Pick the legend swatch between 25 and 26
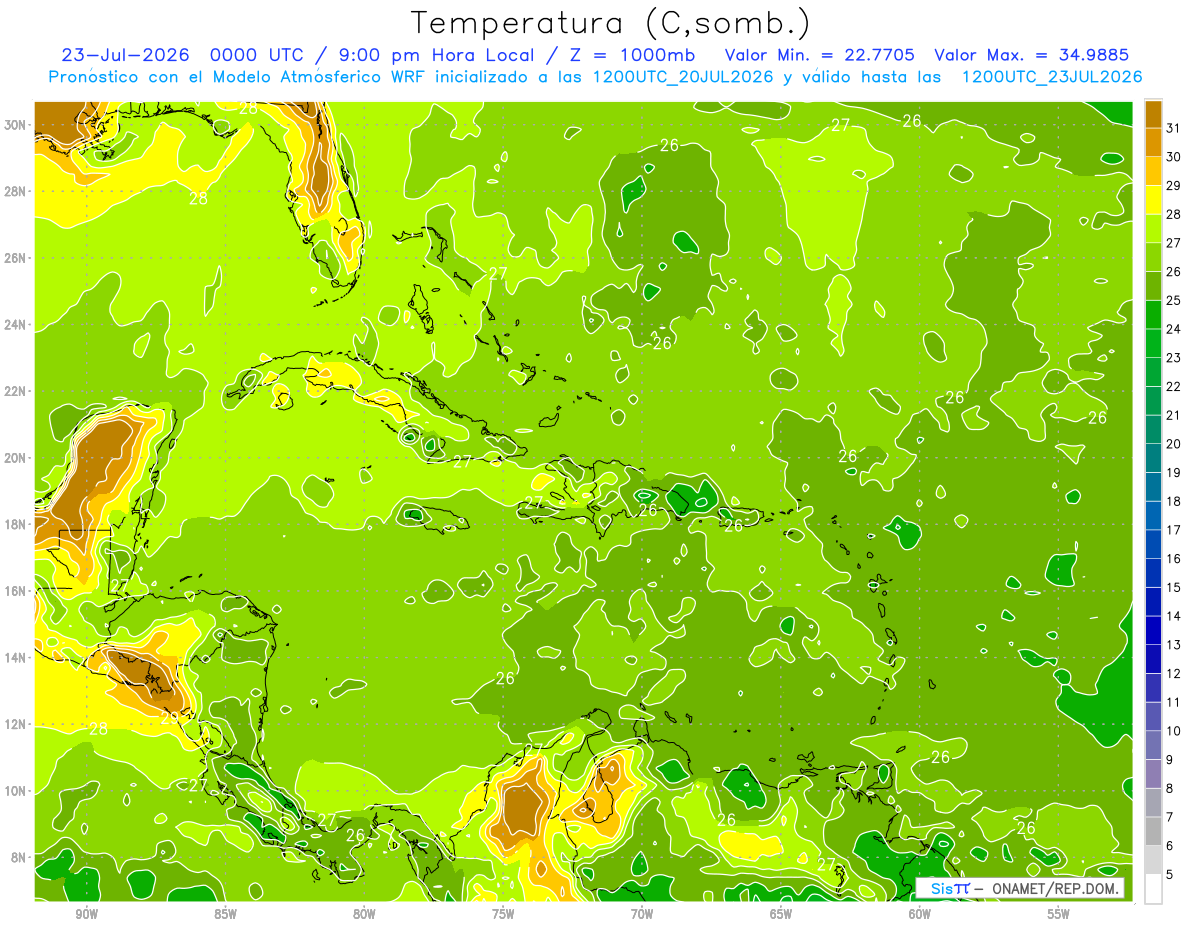This screenshot has height=927, width=1200. pos(1153,286)
